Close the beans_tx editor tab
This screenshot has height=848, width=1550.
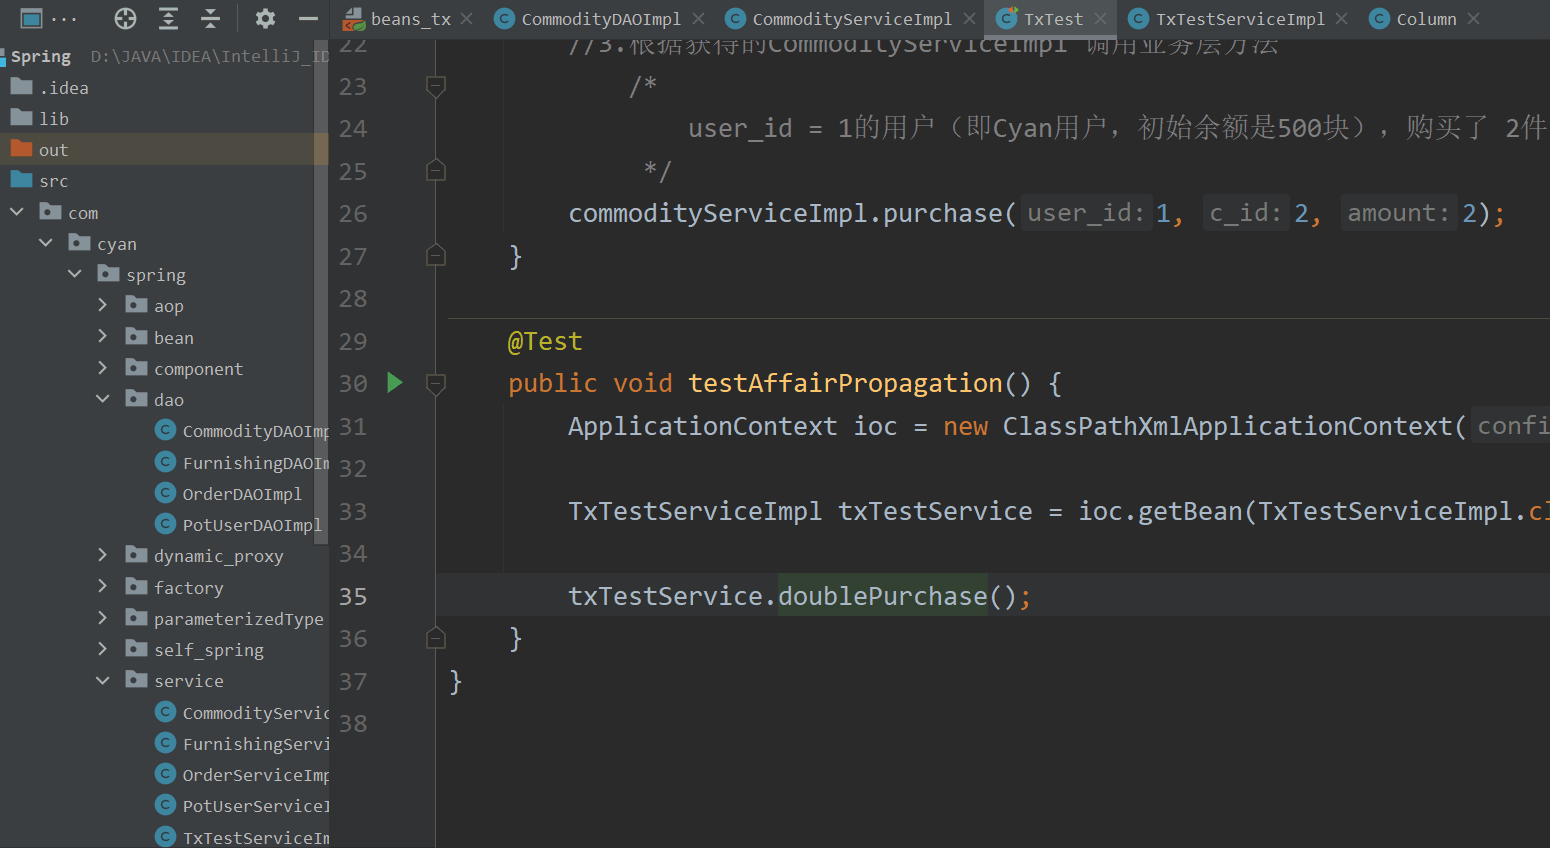467,18
